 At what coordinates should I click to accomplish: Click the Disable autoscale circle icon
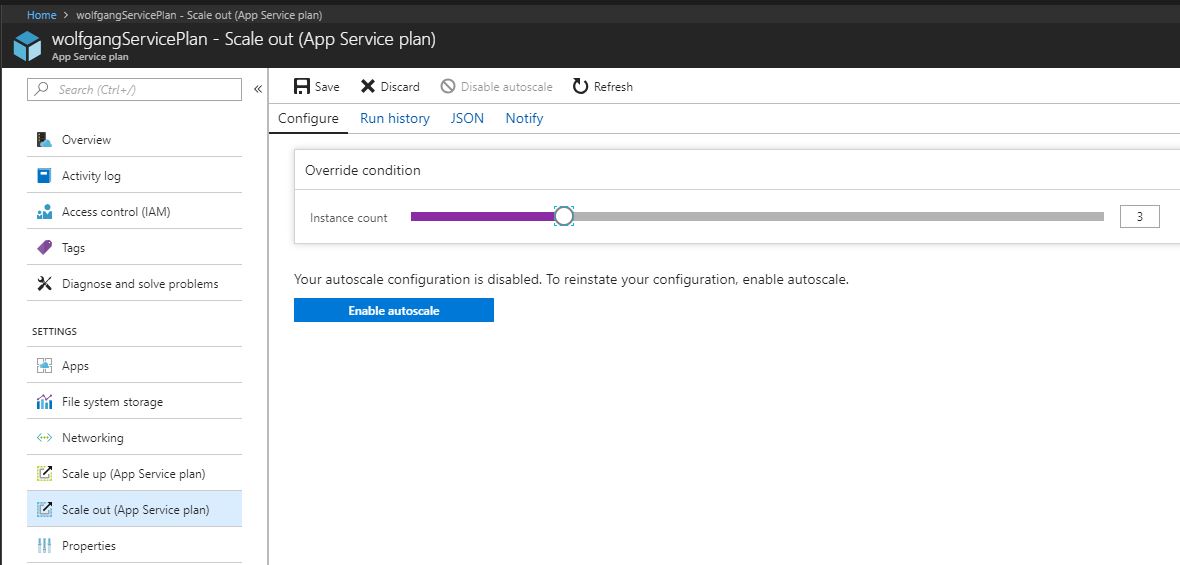448,87
